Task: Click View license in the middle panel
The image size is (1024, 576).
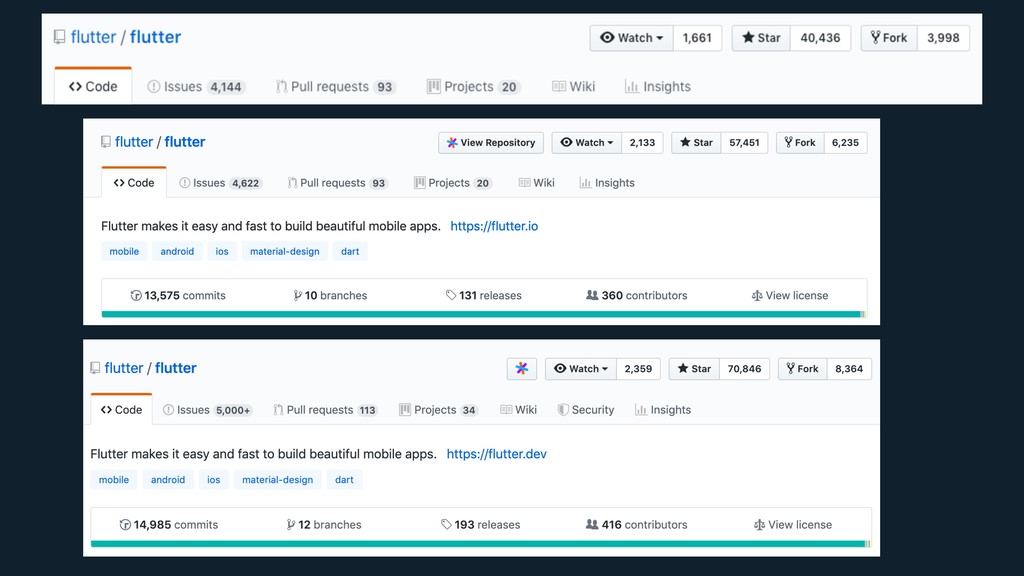Action: click(x=790, y=295)
